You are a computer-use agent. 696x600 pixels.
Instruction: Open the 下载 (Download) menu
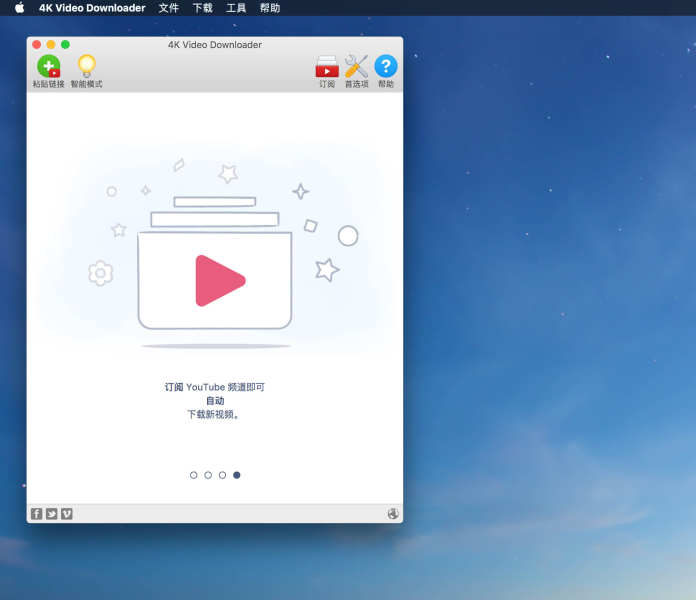(203, 8)
